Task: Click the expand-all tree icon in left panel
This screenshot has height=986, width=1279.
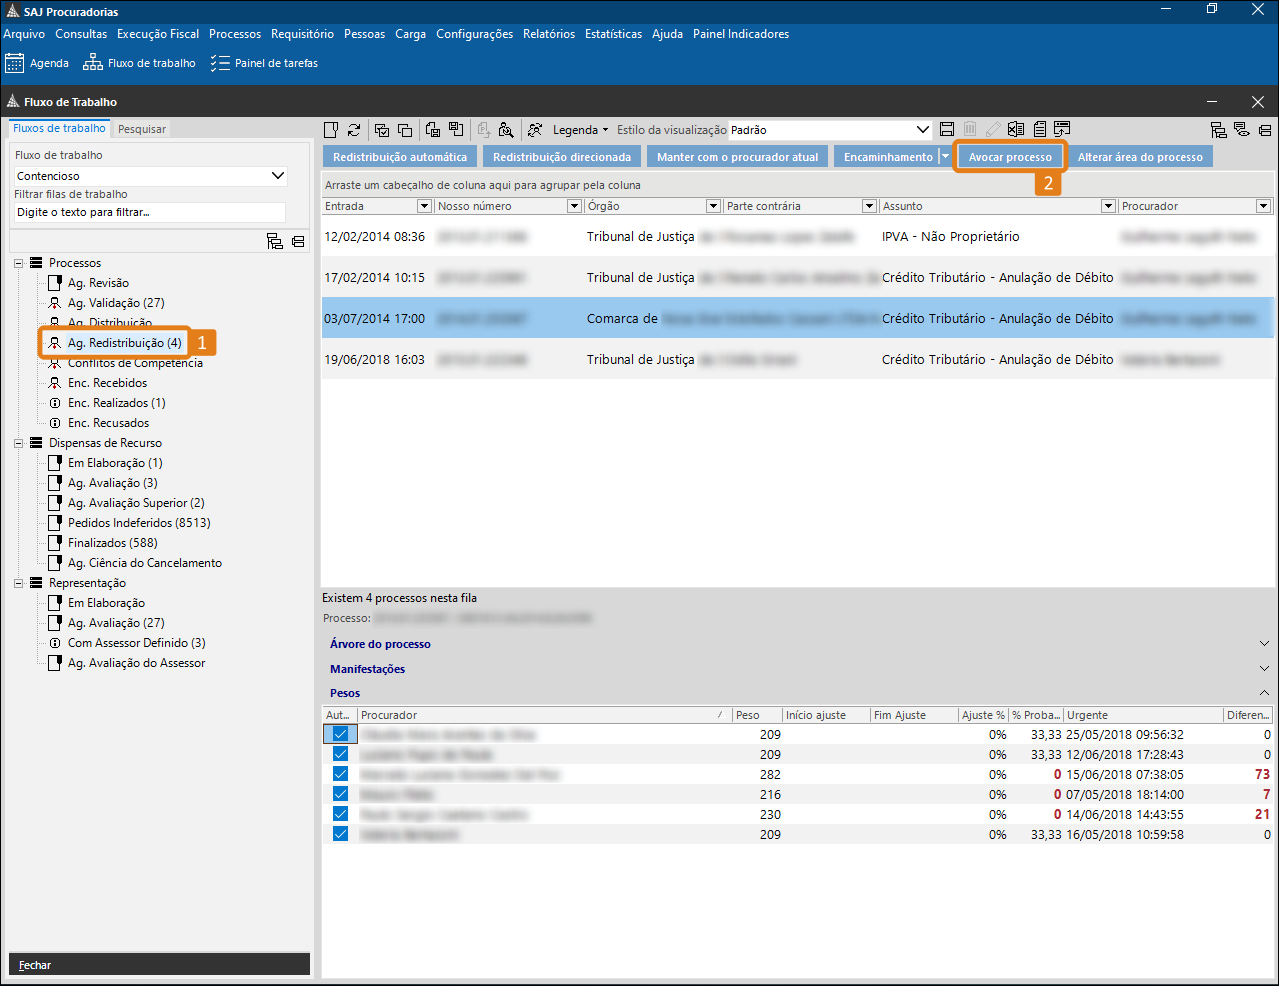Action: click(275, 241)
